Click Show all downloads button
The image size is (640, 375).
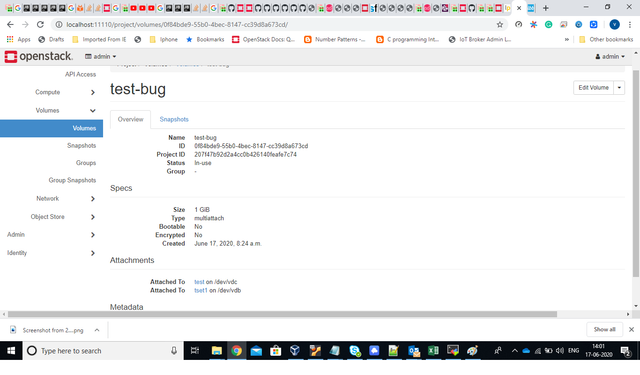[604, 329]
